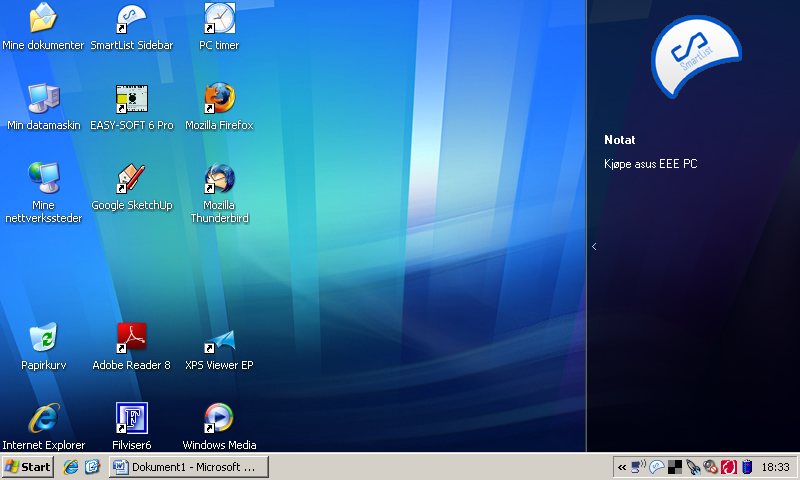Switch to Dokument1 - Microsoft Word taskbar button

point(189,467)
